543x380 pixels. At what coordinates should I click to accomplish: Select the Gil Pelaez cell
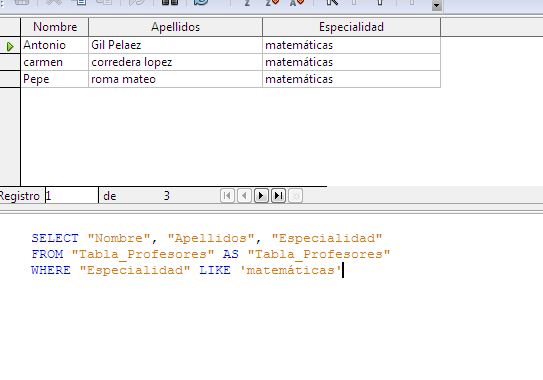[x=176, y=45]
